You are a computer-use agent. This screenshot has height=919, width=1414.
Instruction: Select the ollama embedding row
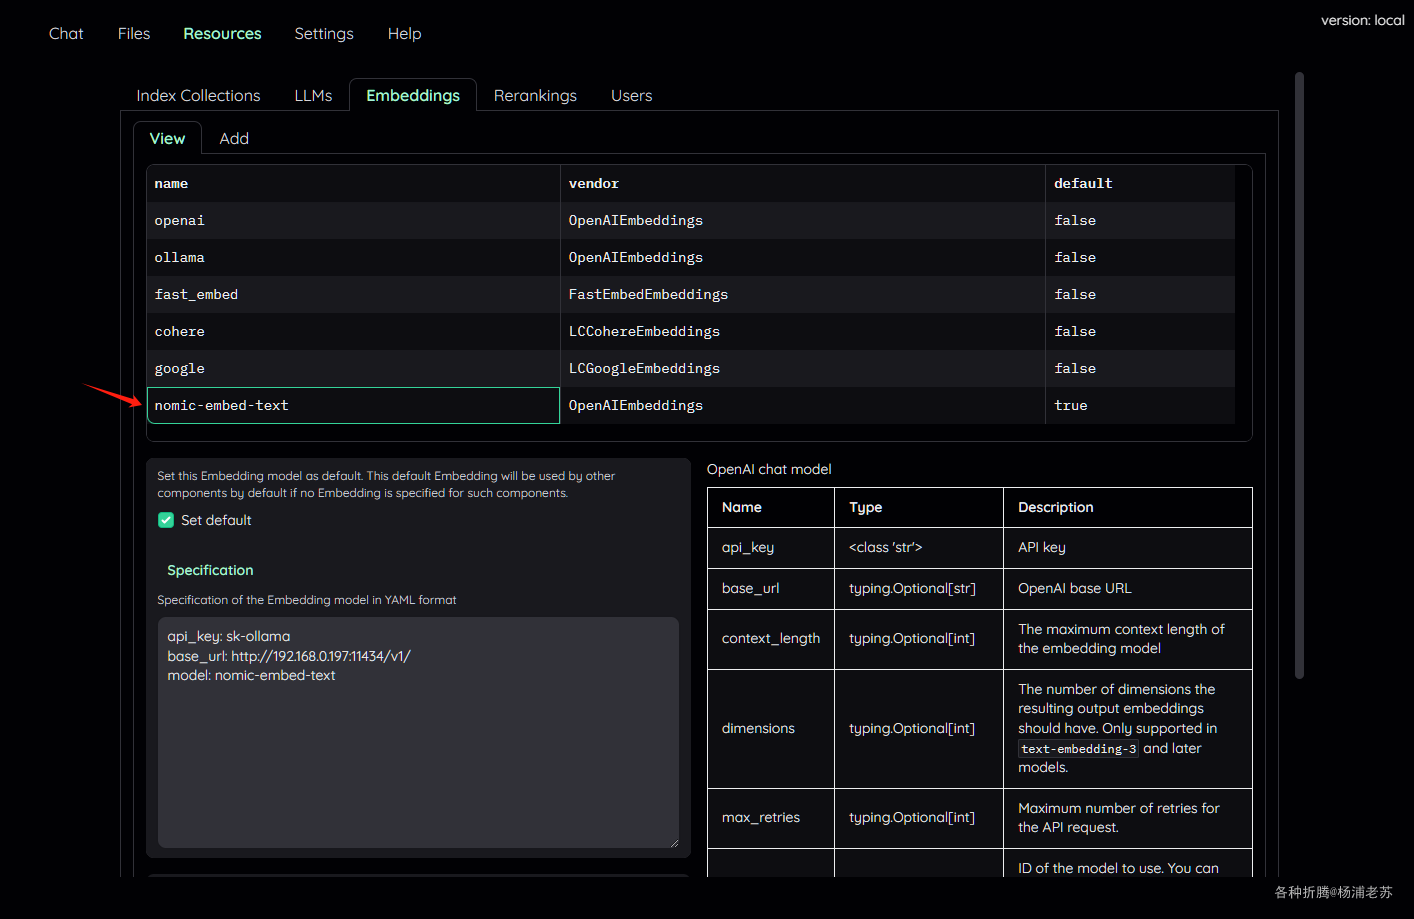click(x=690, y=258)
